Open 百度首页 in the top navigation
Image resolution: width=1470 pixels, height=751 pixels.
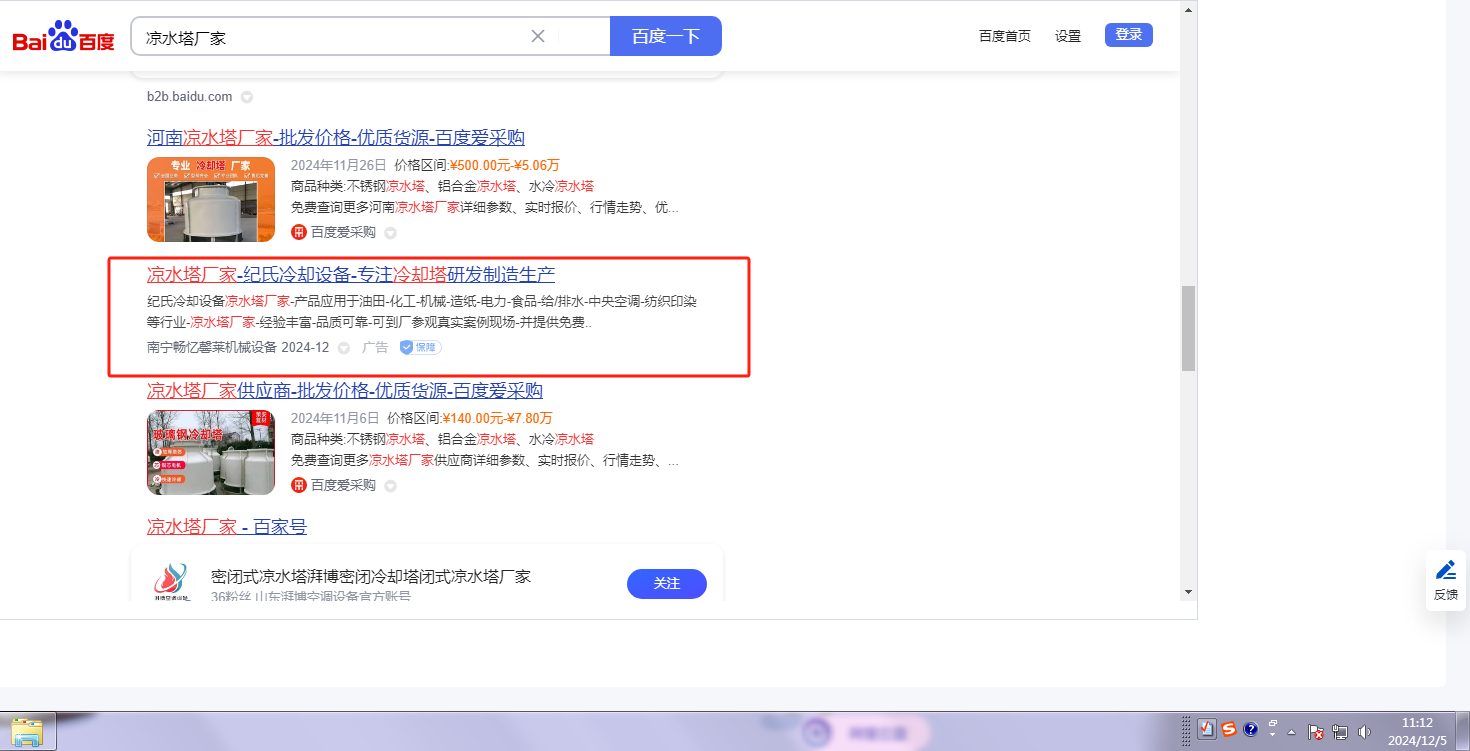tap(1004, 36)
